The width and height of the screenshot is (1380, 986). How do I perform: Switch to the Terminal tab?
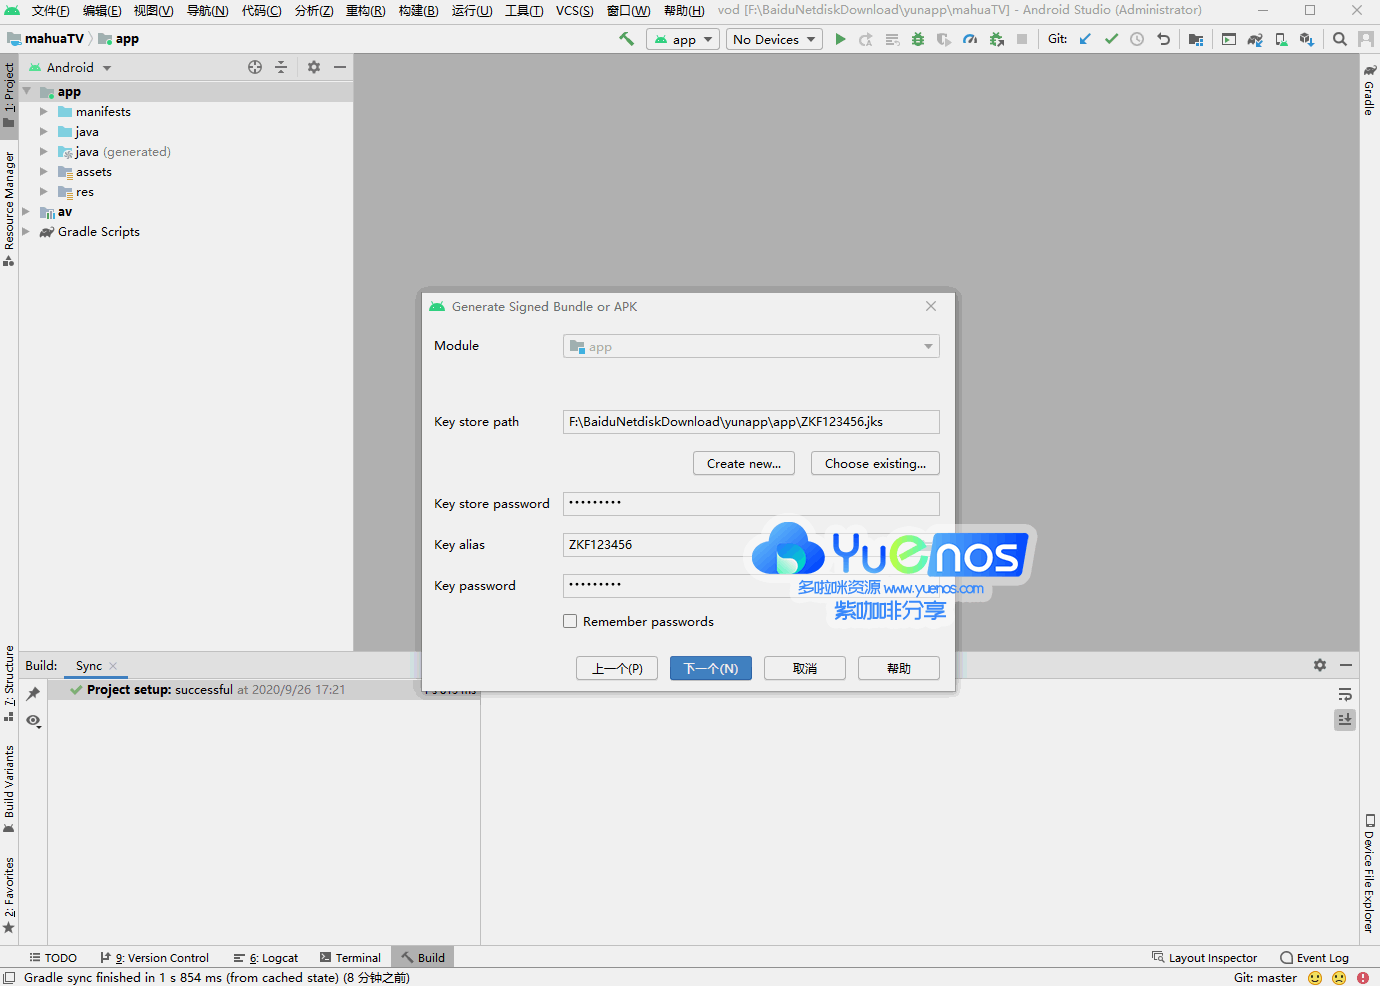[x=351, y=957]
